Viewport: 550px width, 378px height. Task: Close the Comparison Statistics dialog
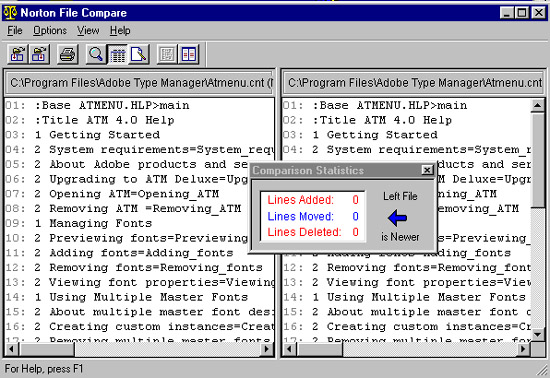[427, 170]
